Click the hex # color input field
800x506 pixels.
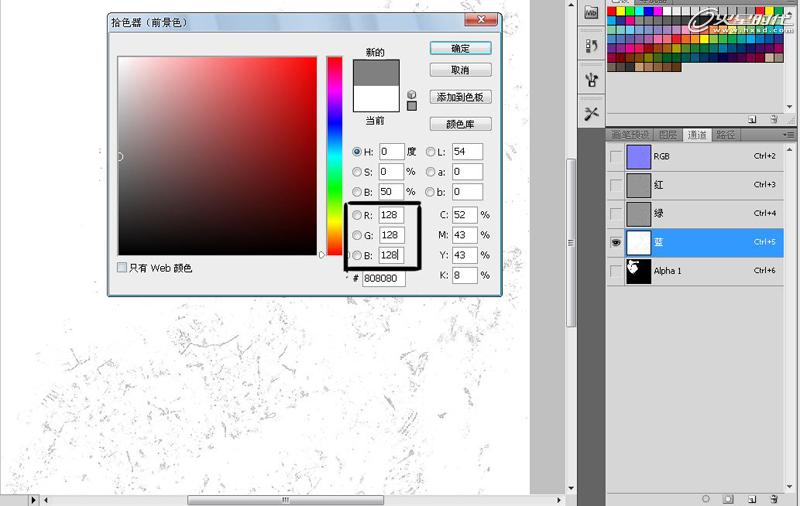click(384, 279)
